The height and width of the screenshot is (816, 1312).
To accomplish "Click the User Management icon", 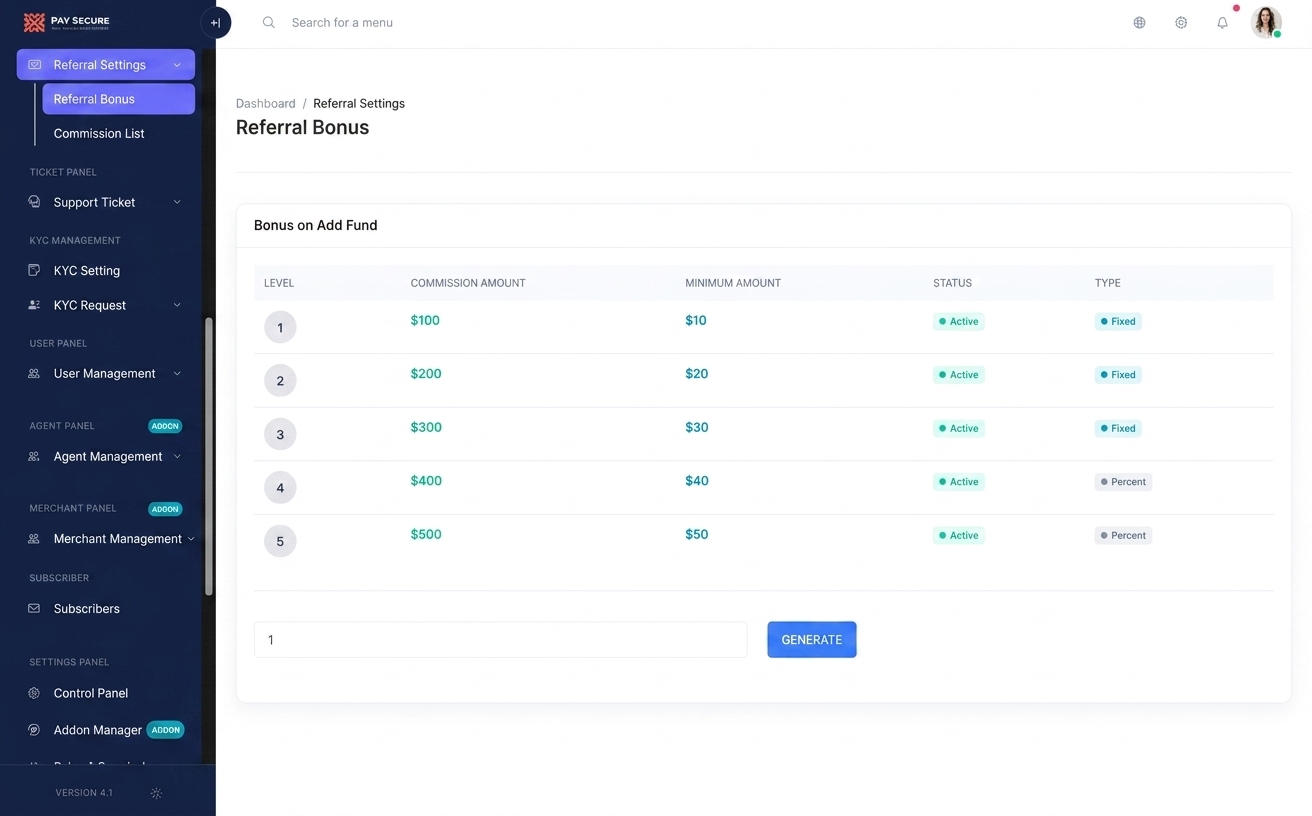I will [x=34, y=374].
